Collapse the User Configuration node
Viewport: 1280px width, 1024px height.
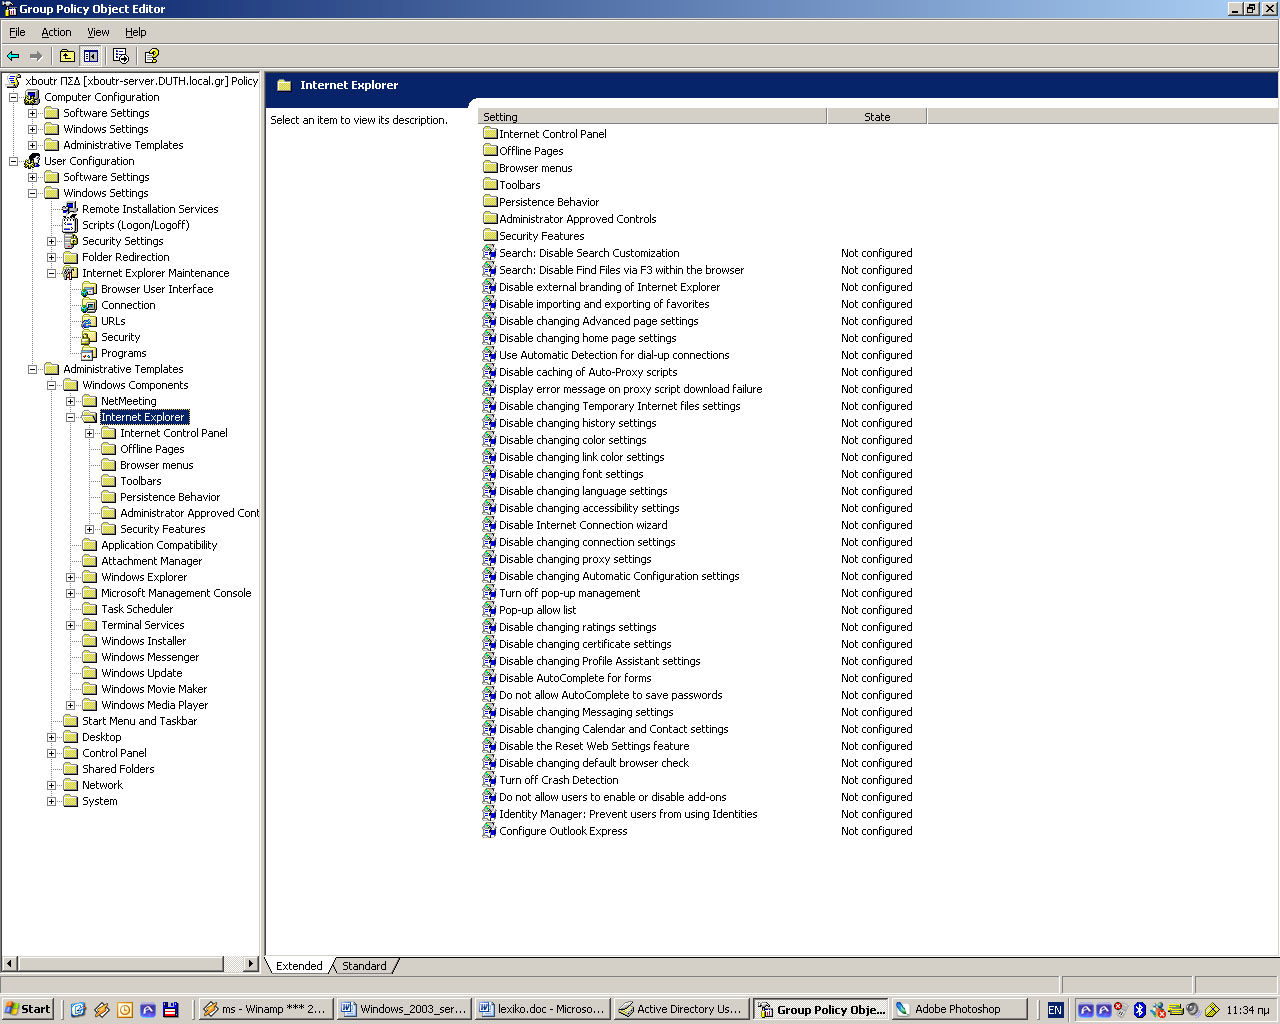click(x=14, y=161)
